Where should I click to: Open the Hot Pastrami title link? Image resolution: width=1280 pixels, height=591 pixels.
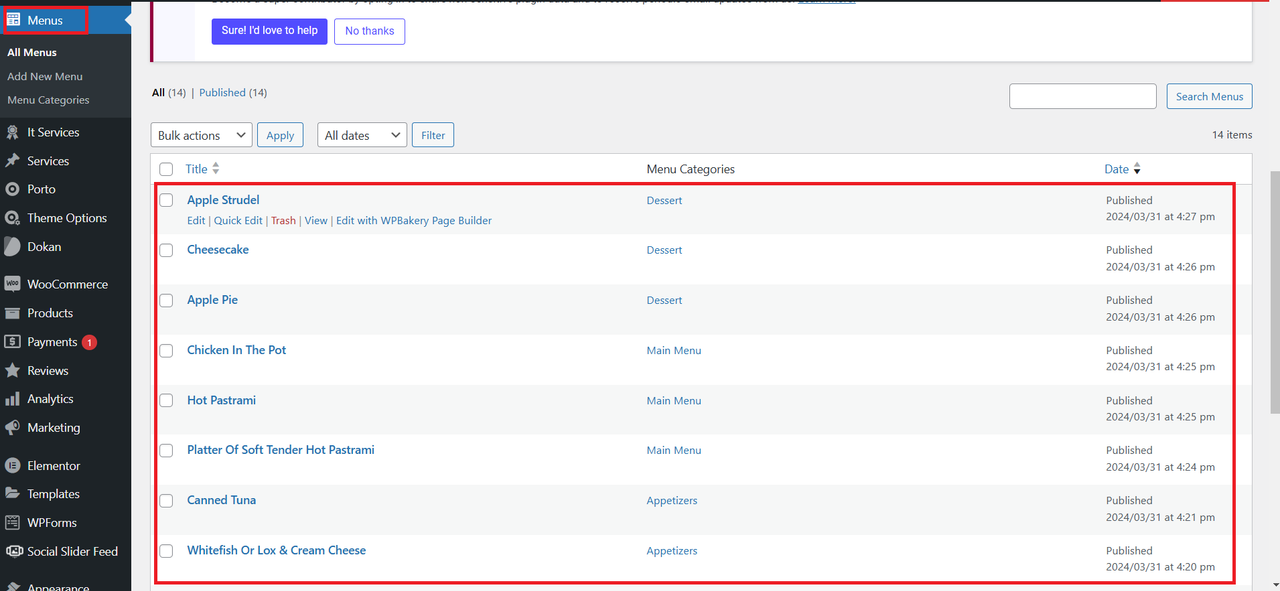[221, 400]
